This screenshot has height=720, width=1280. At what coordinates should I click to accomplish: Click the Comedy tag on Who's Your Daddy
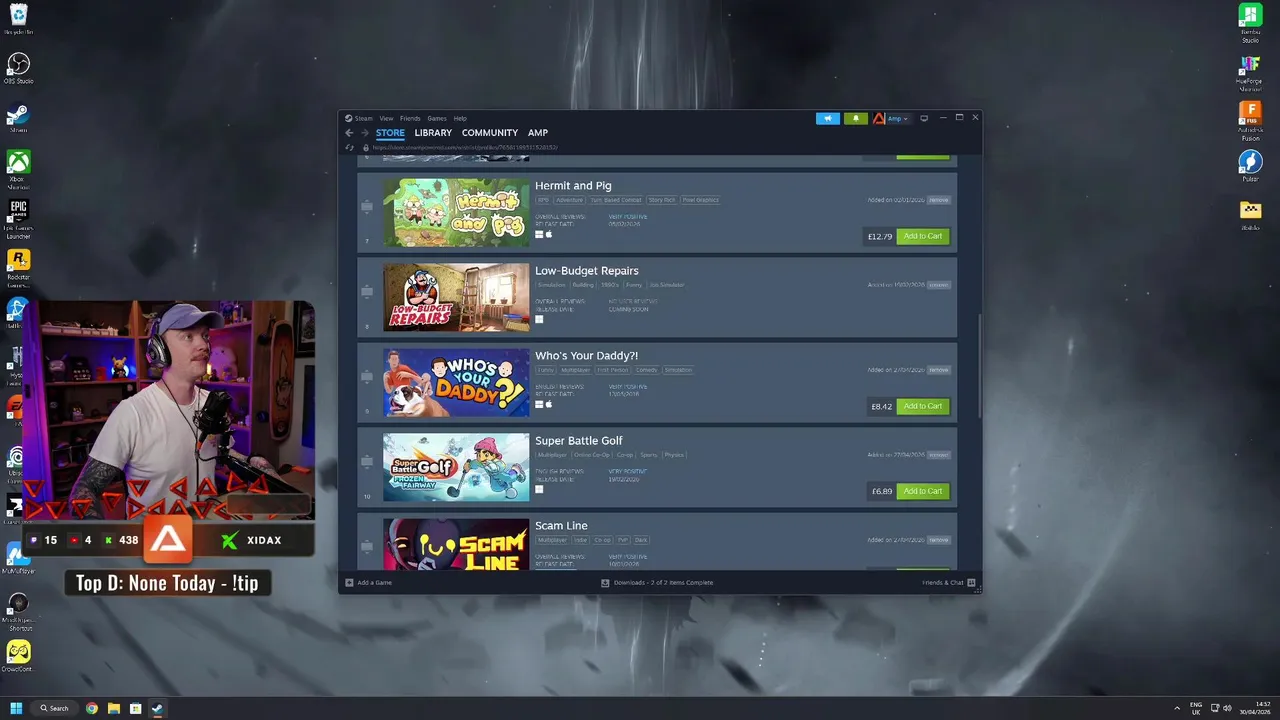coord(646,370)
